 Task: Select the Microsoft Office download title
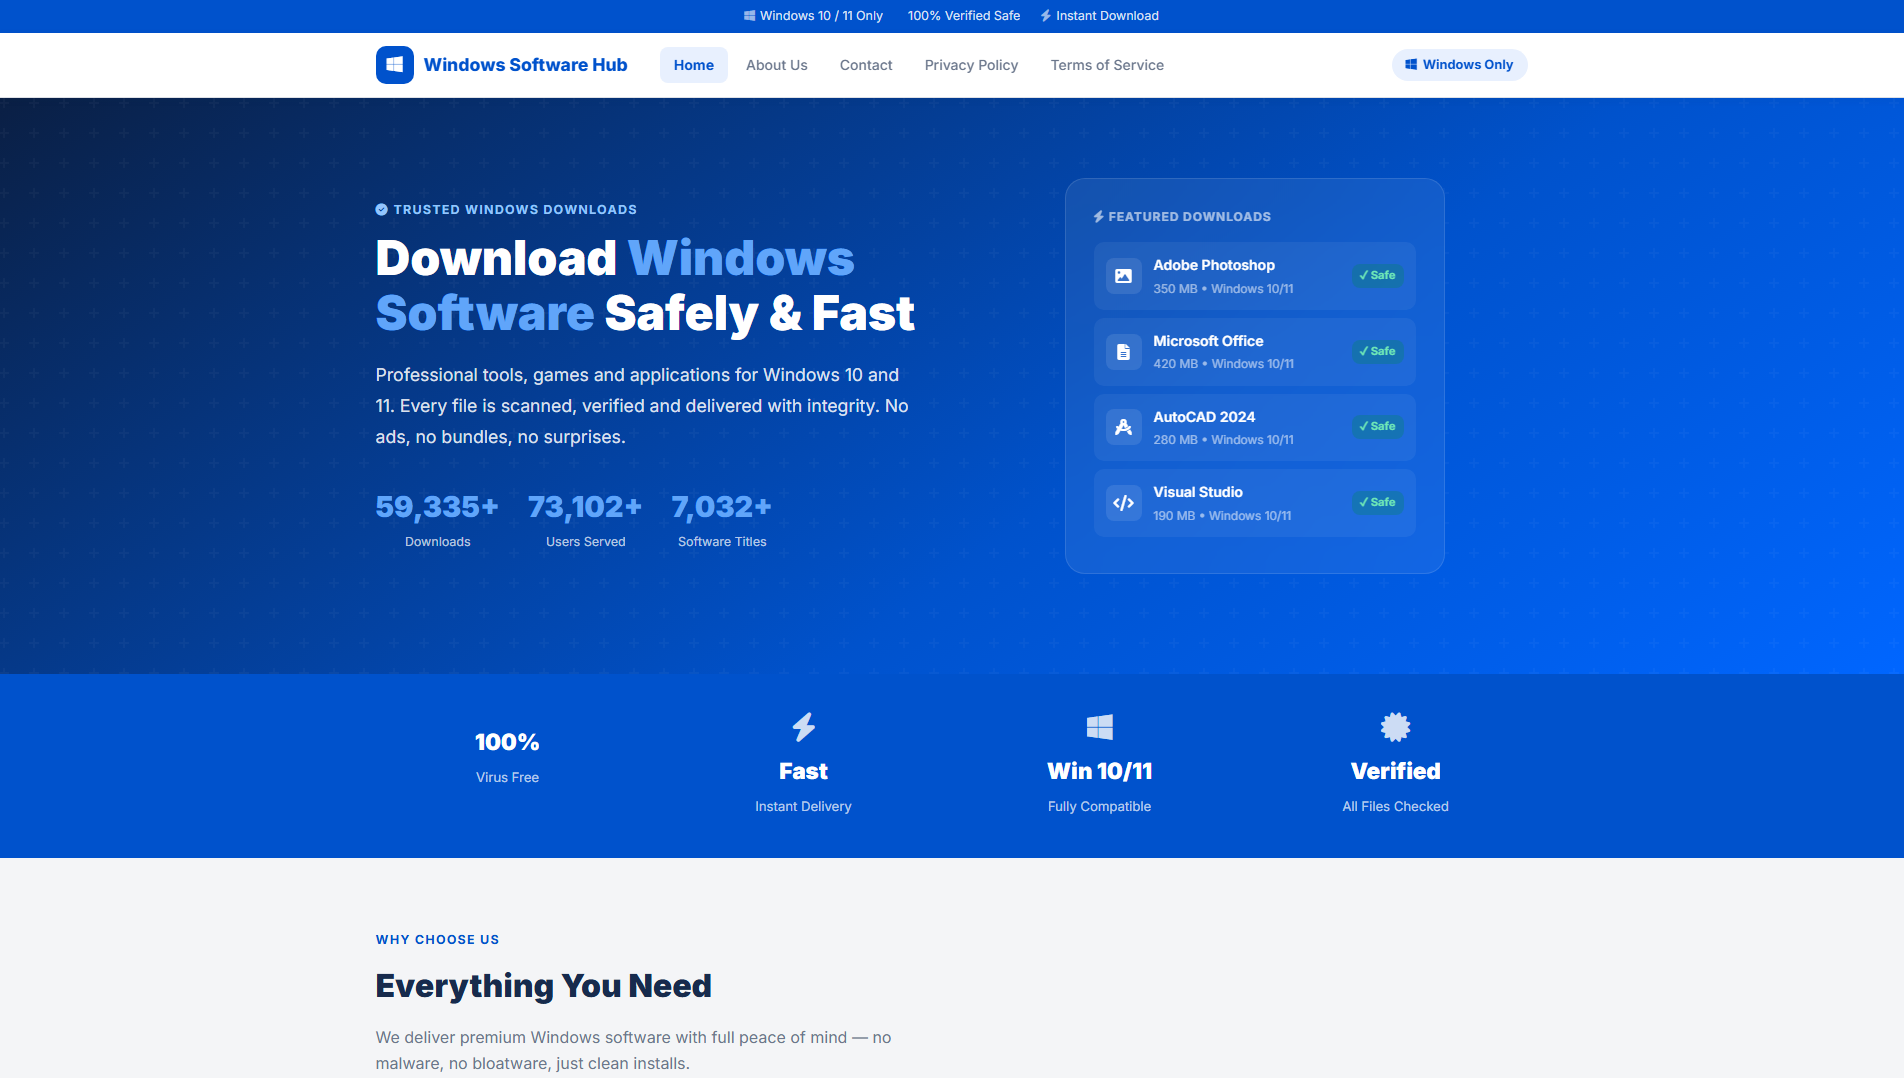coord(1208,341)
